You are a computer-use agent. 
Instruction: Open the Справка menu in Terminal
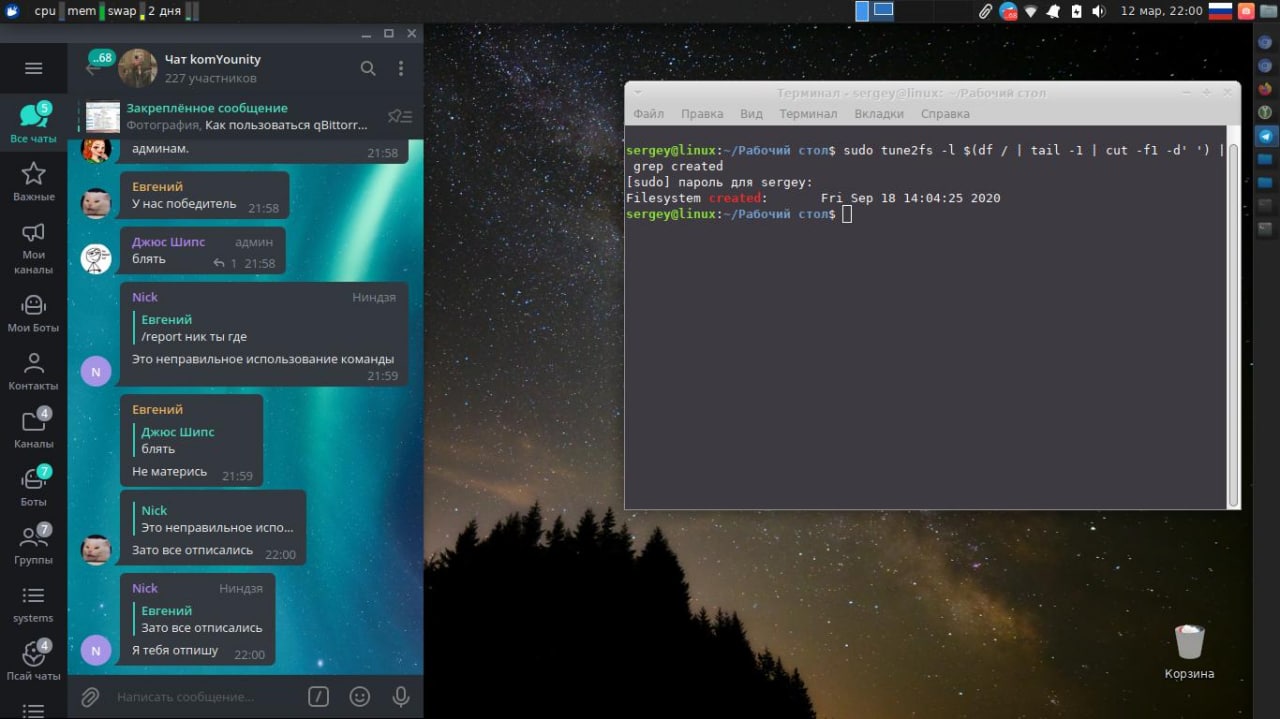pos(945,113)
